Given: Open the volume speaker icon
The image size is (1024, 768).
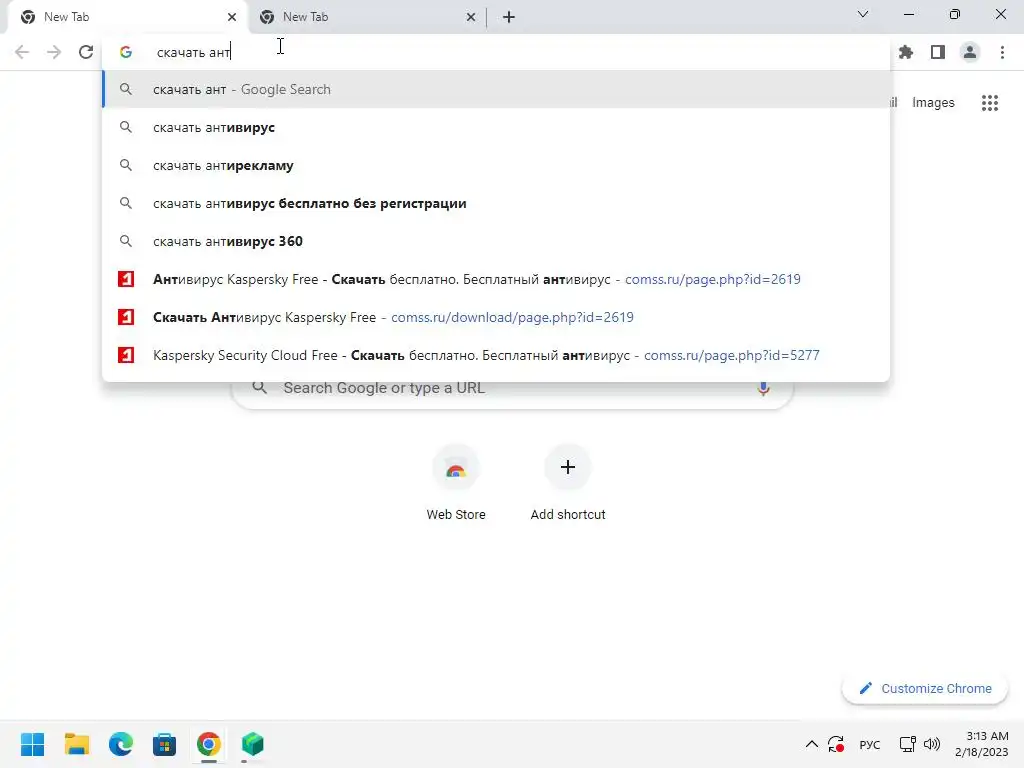Looking at the screenshot, I should (x=932, y=744).
